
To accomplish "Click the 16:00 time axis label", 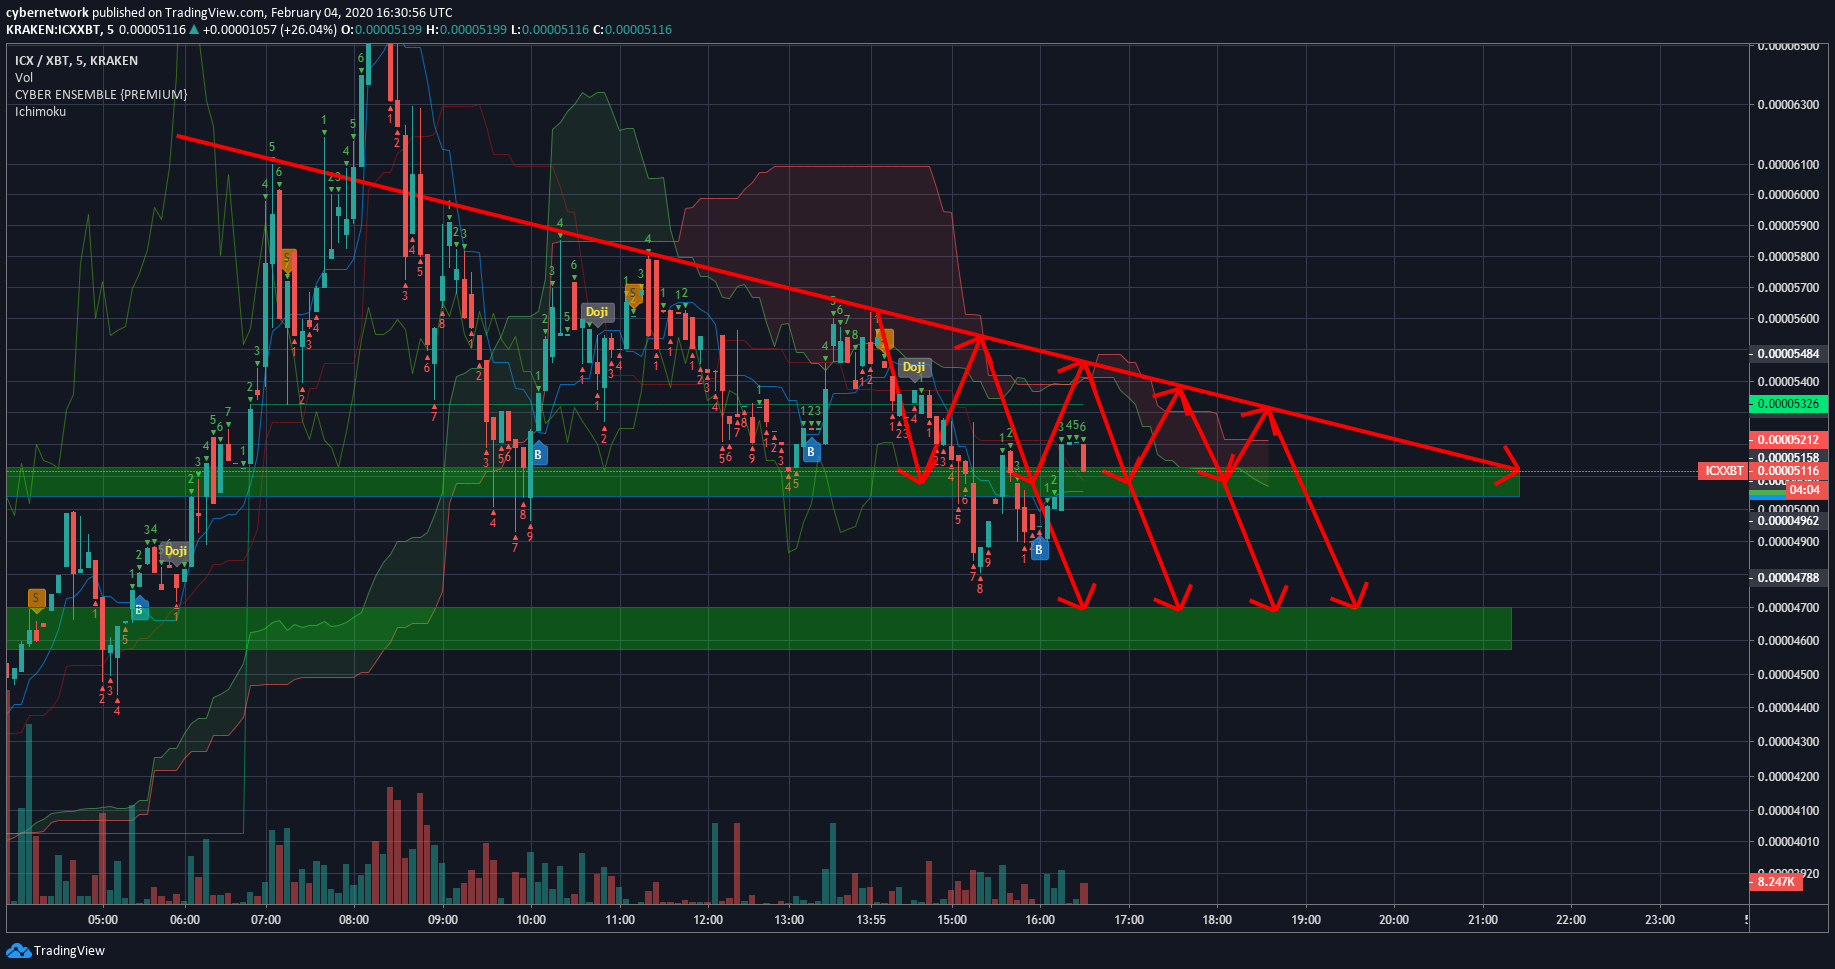I will (x=1040, y=920).
